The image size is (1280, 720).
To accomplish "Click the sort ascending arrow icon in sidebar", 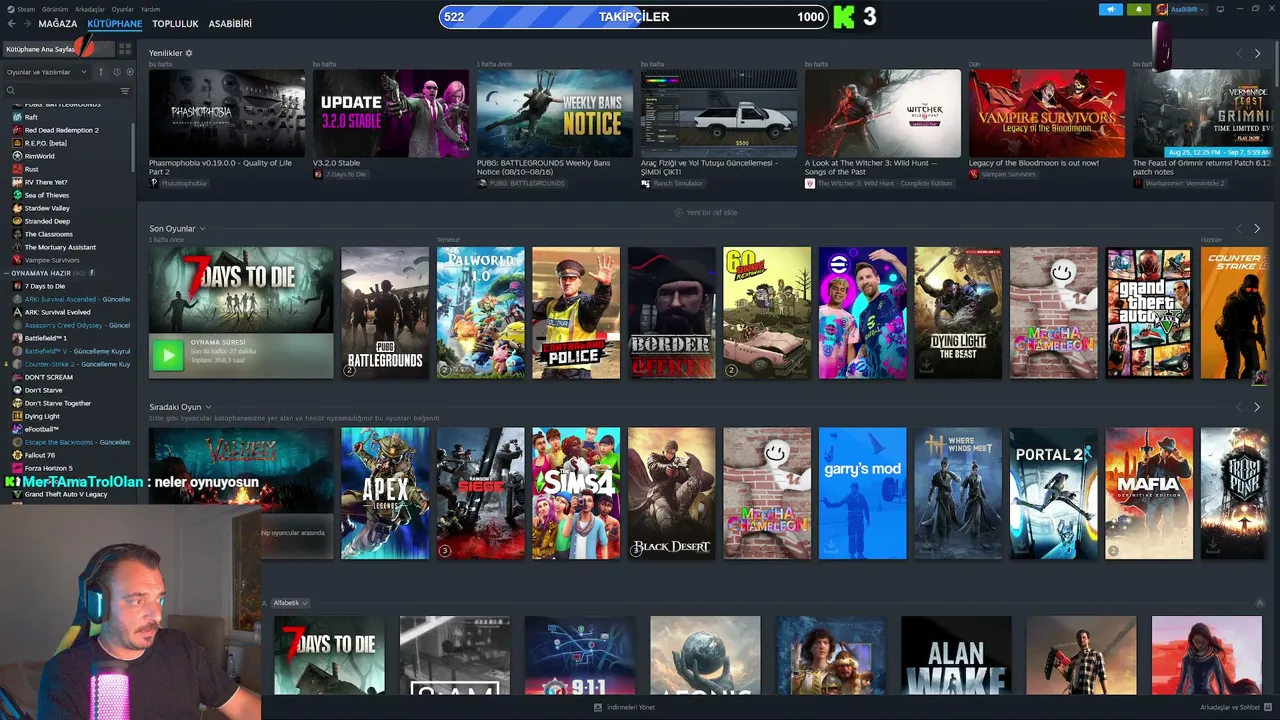I will click(101, 72).
